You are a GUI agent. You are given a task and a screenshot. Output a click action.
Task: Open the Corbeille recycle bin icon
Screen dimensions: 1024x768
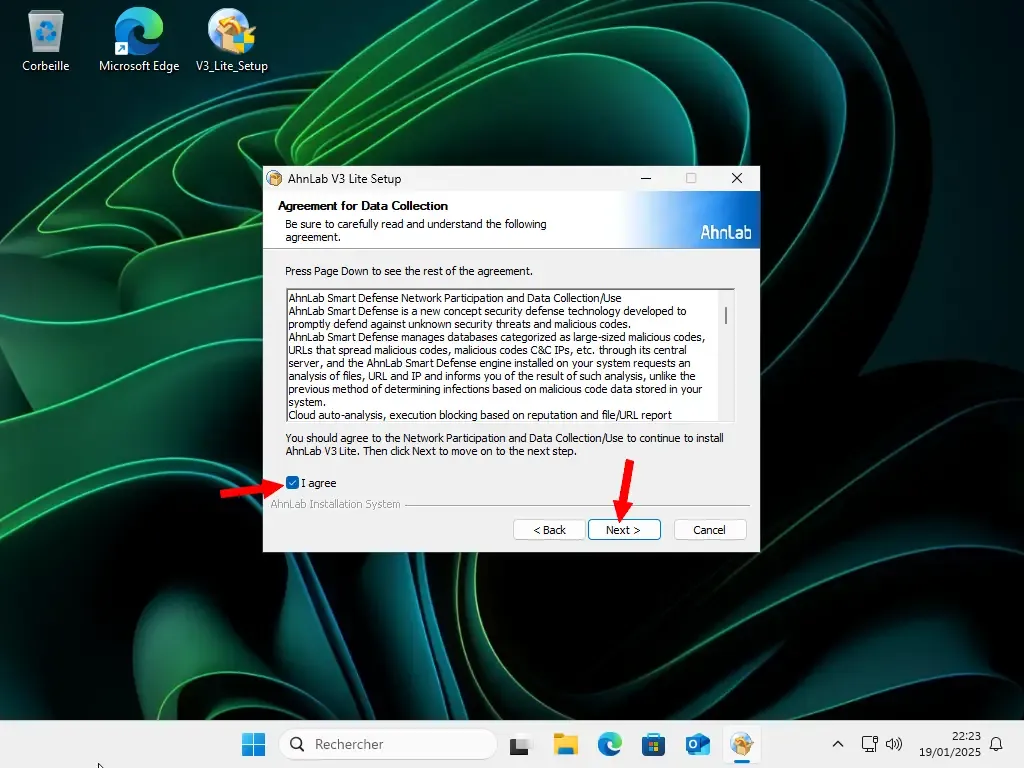click(45, 40)
